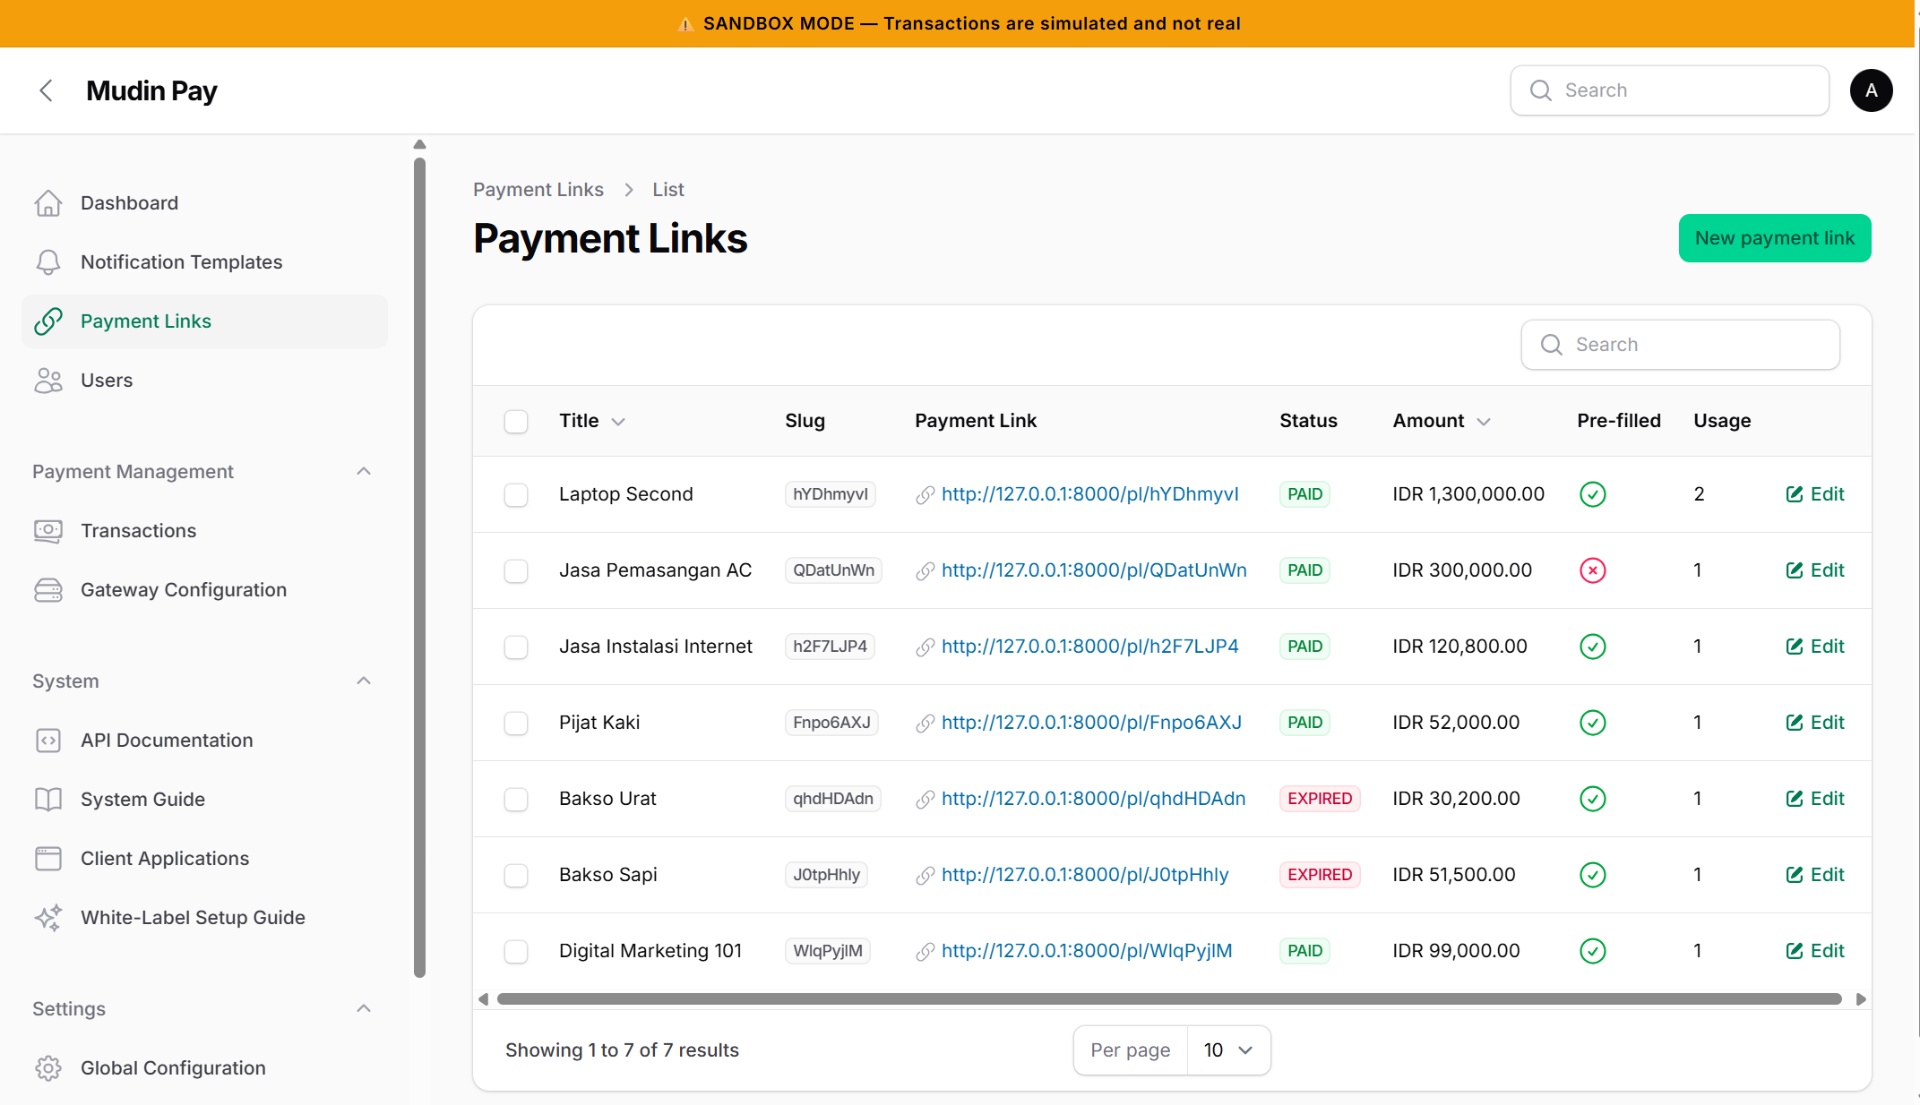The image size is (1920, 1105).
Task: Click the Users people icon
Action: [48, 380]
